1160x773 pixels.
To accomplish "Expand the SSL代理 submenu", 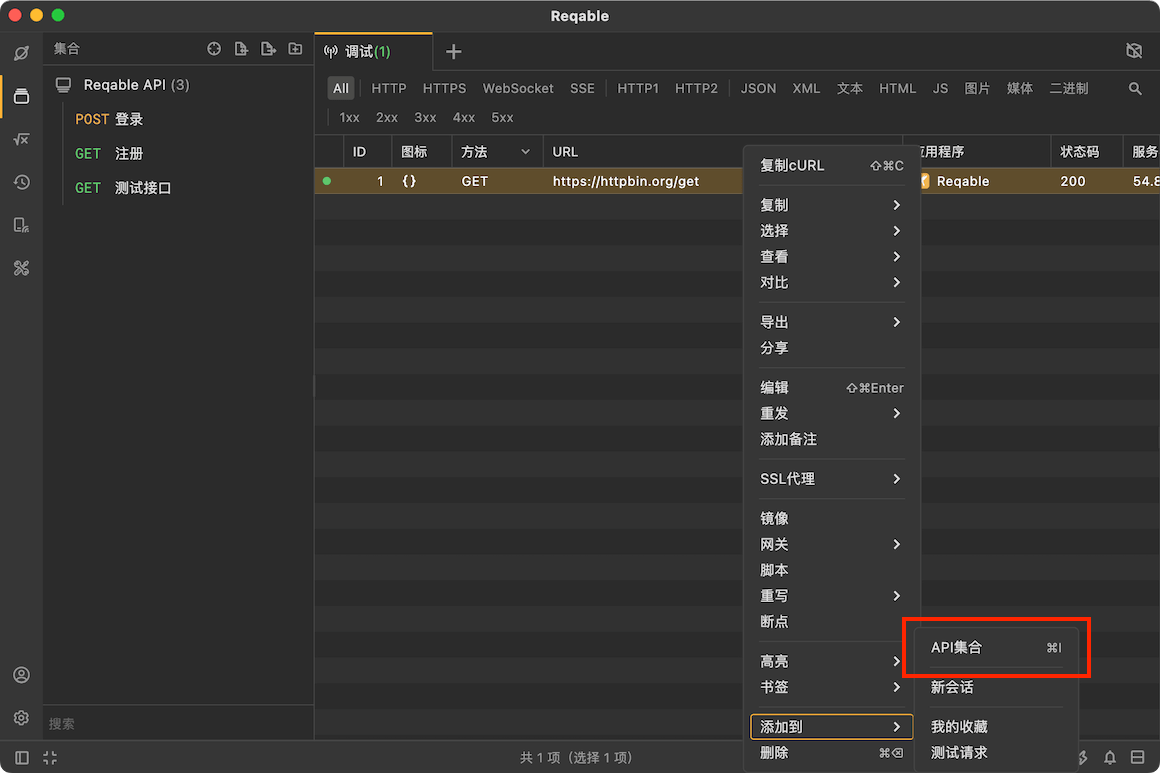I will click(x=831, y=479).
